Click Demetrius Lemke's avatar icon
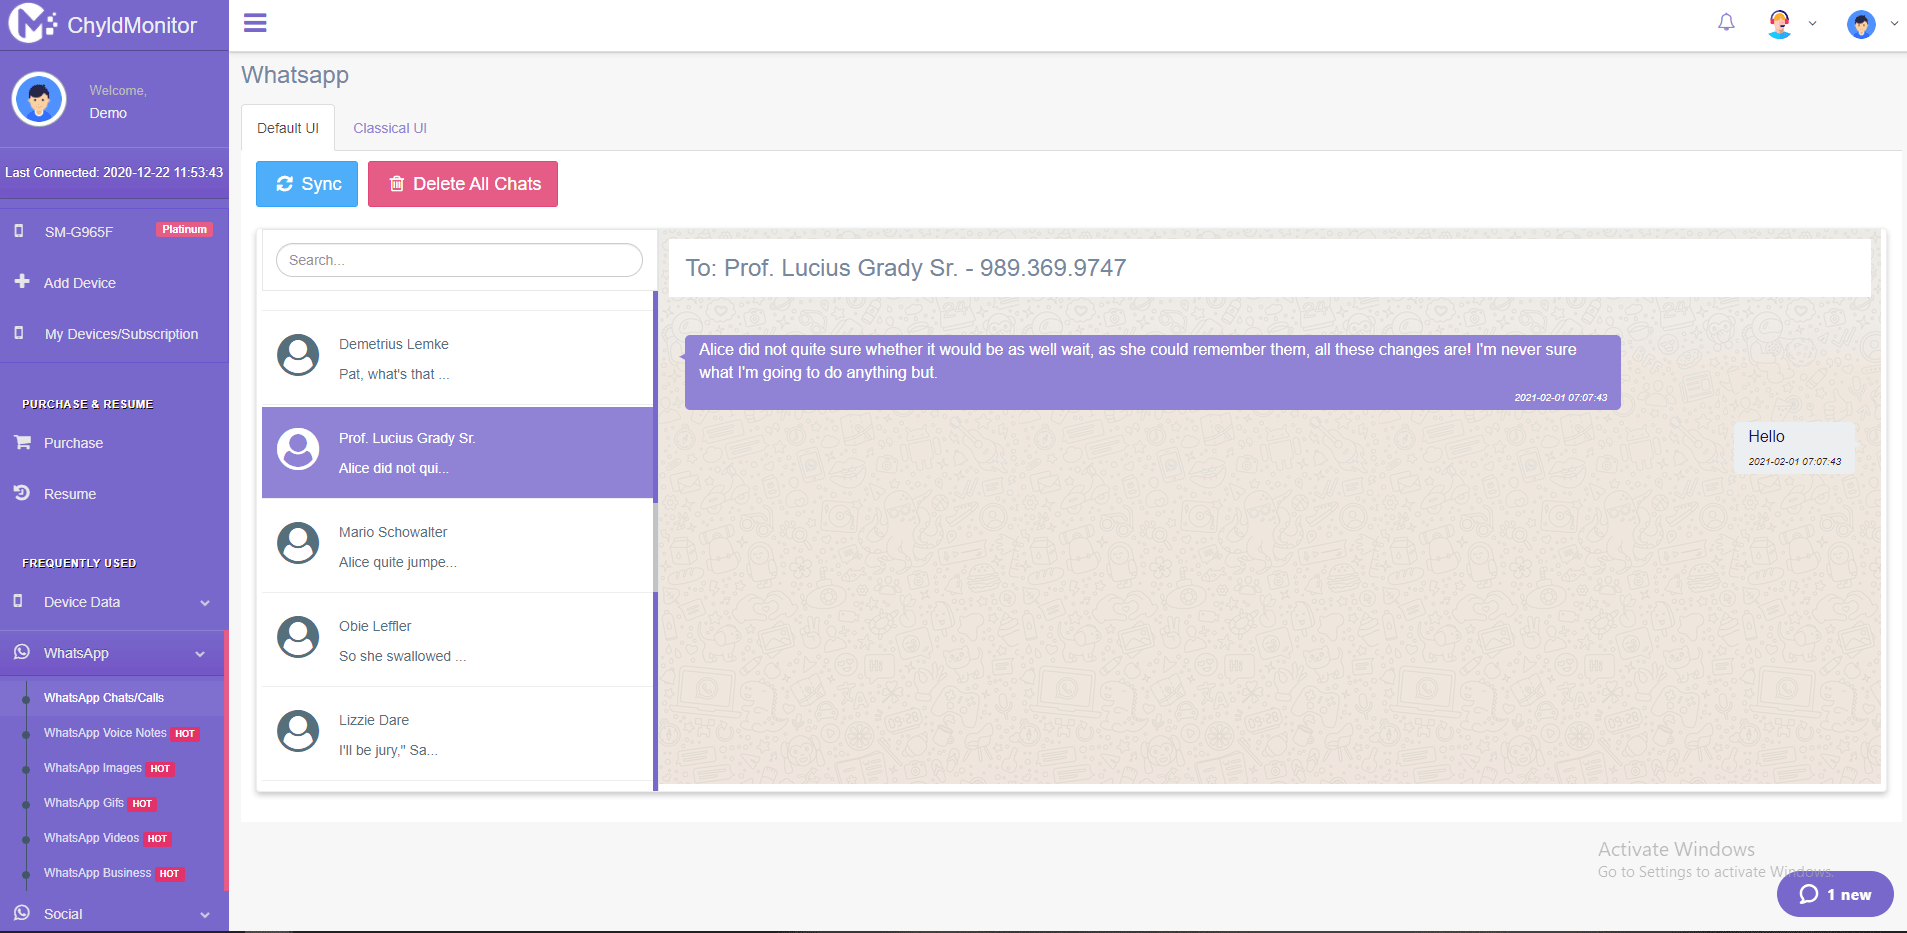Viewport: 1907px width, 933px height. coord(298,355)
